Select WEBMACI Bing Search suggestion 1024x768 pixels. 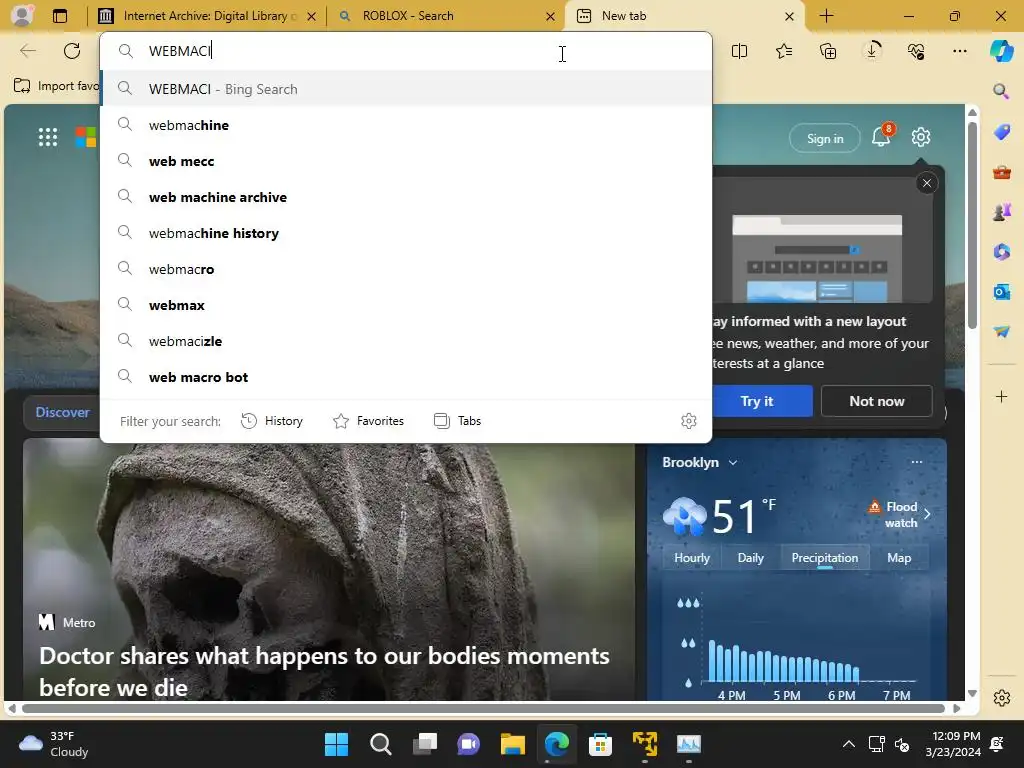pyautogui.click(x=406, y=89)
